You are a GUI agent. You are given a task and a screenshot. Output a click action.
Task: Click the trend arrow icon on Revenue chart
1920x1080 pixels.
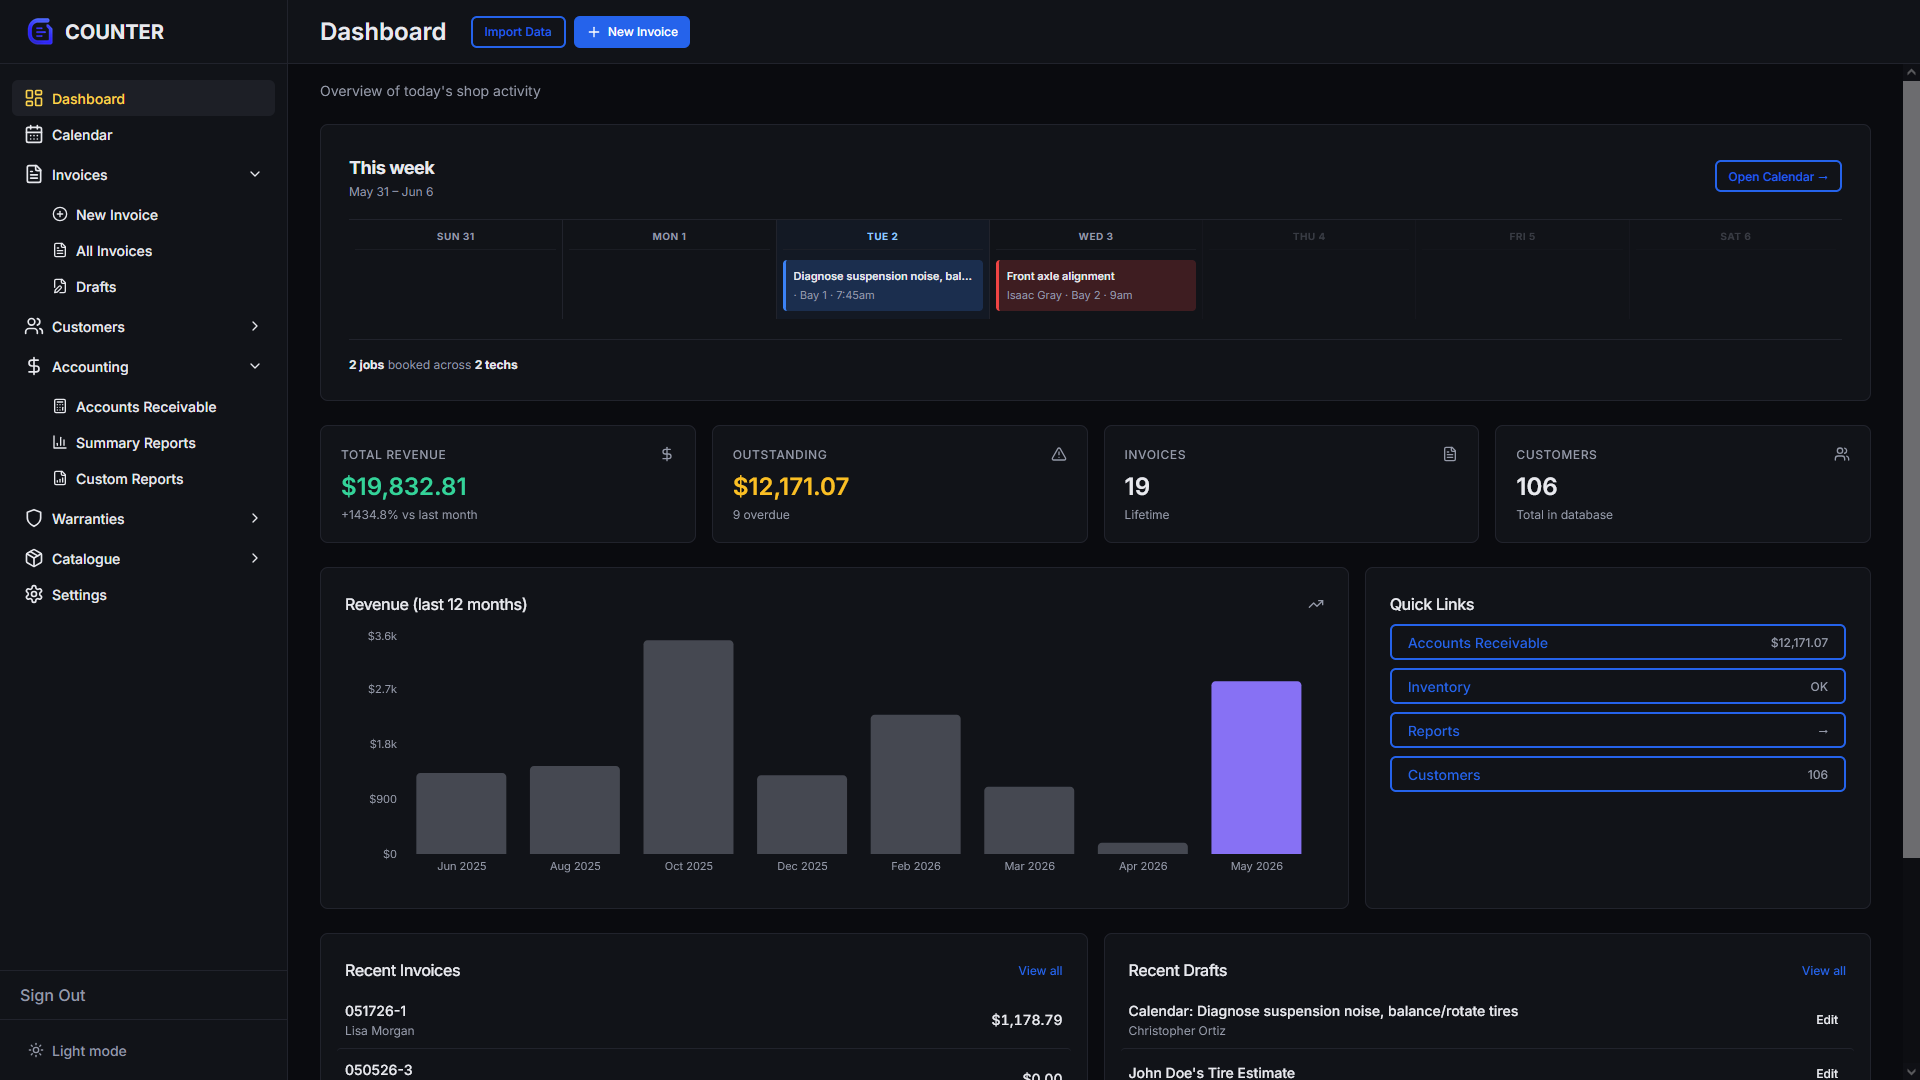(1316, 604)
